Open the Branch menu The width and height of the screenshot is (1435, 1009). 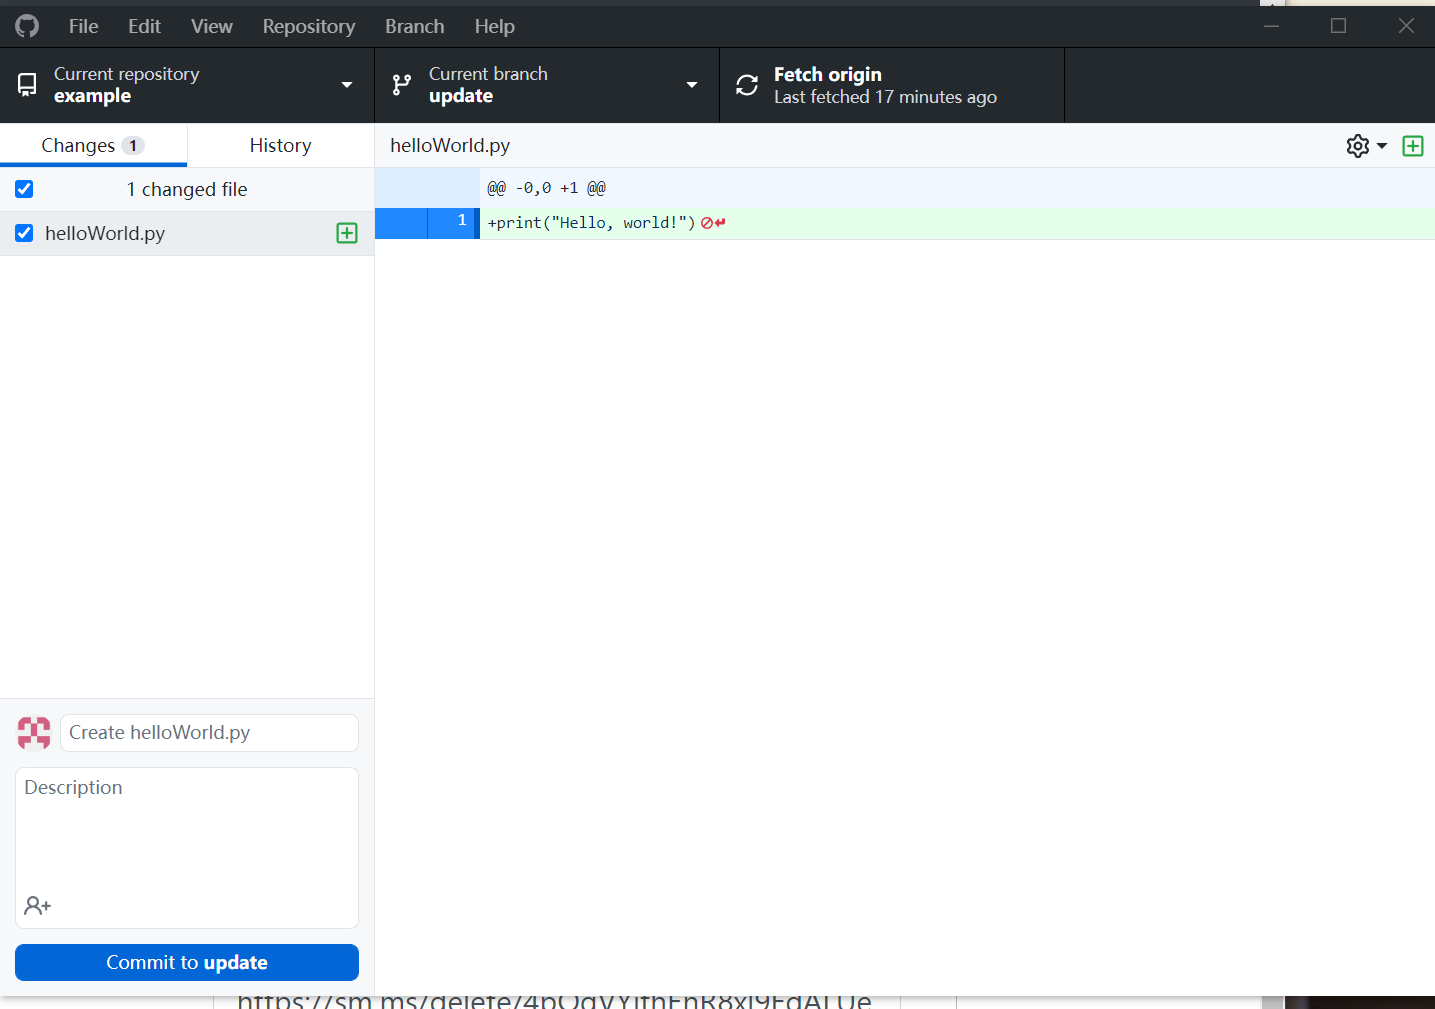point(414,26)
